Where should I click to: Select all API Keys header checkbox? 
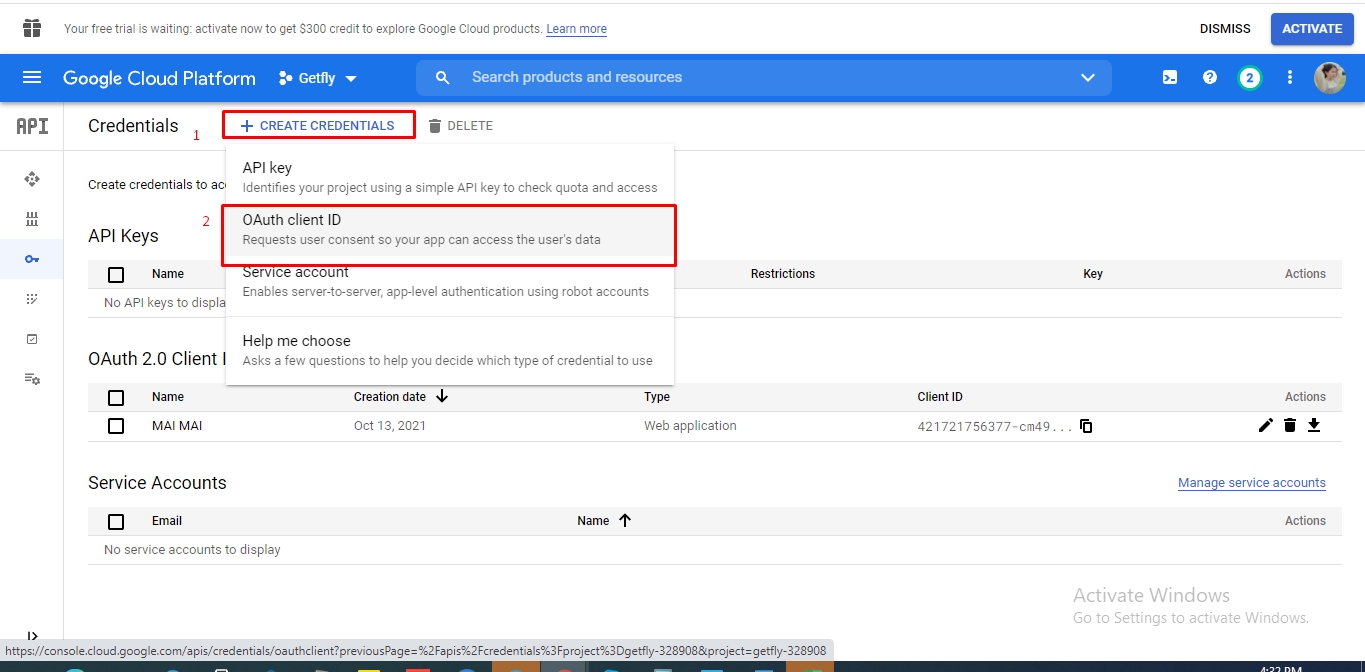click(116, 274)
